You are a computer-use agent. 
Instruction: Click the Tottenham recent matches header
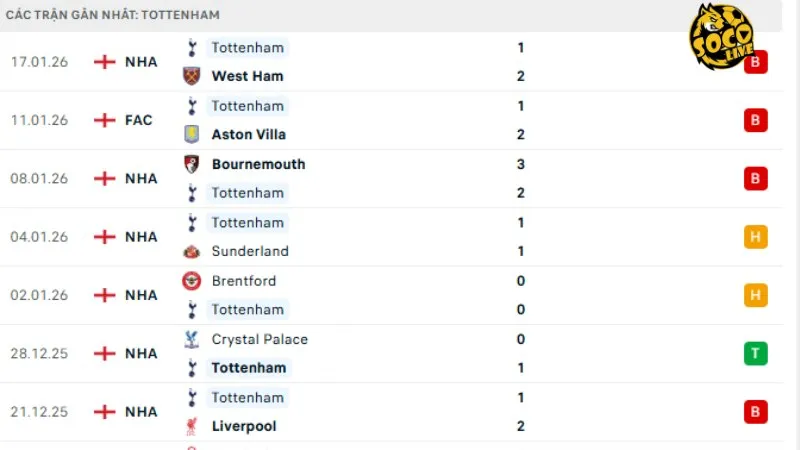[113, 15]
